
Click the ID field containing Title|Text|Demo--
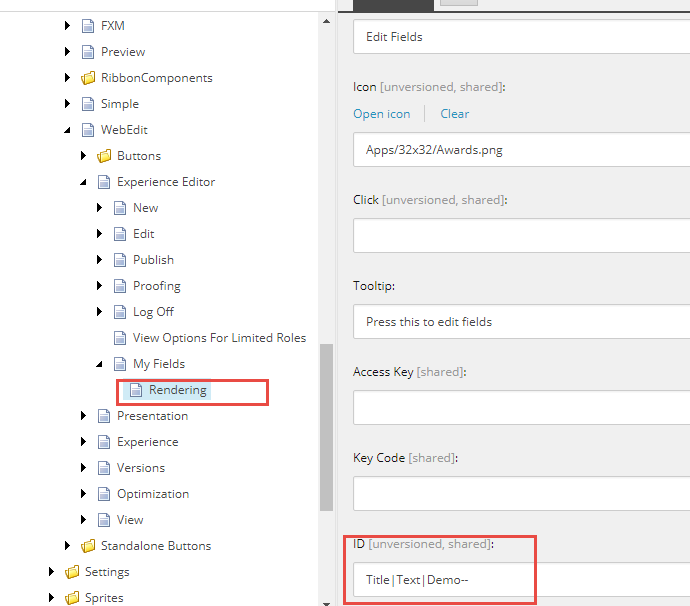pos(520,580)
